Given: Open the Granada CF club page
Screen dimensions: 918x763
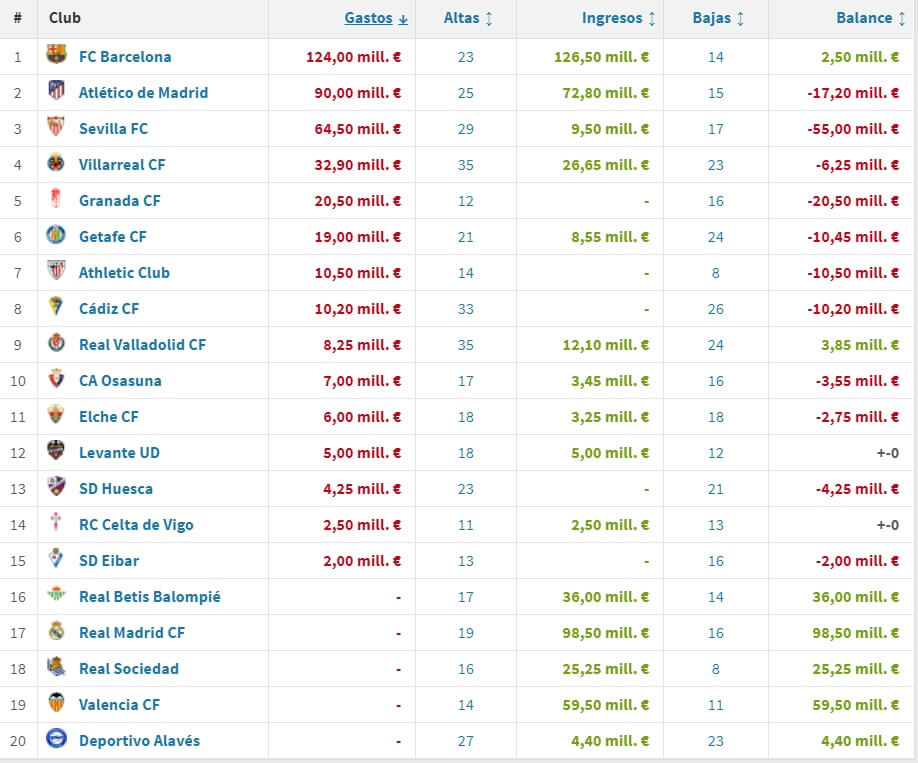Looking at the screenshot, I should 119,201.
